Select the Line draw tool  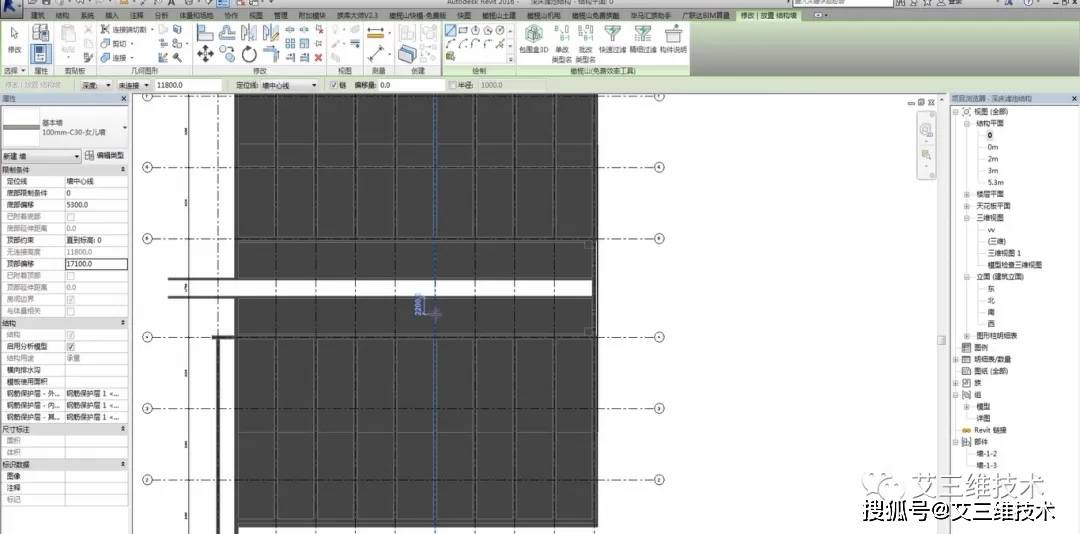450,30
